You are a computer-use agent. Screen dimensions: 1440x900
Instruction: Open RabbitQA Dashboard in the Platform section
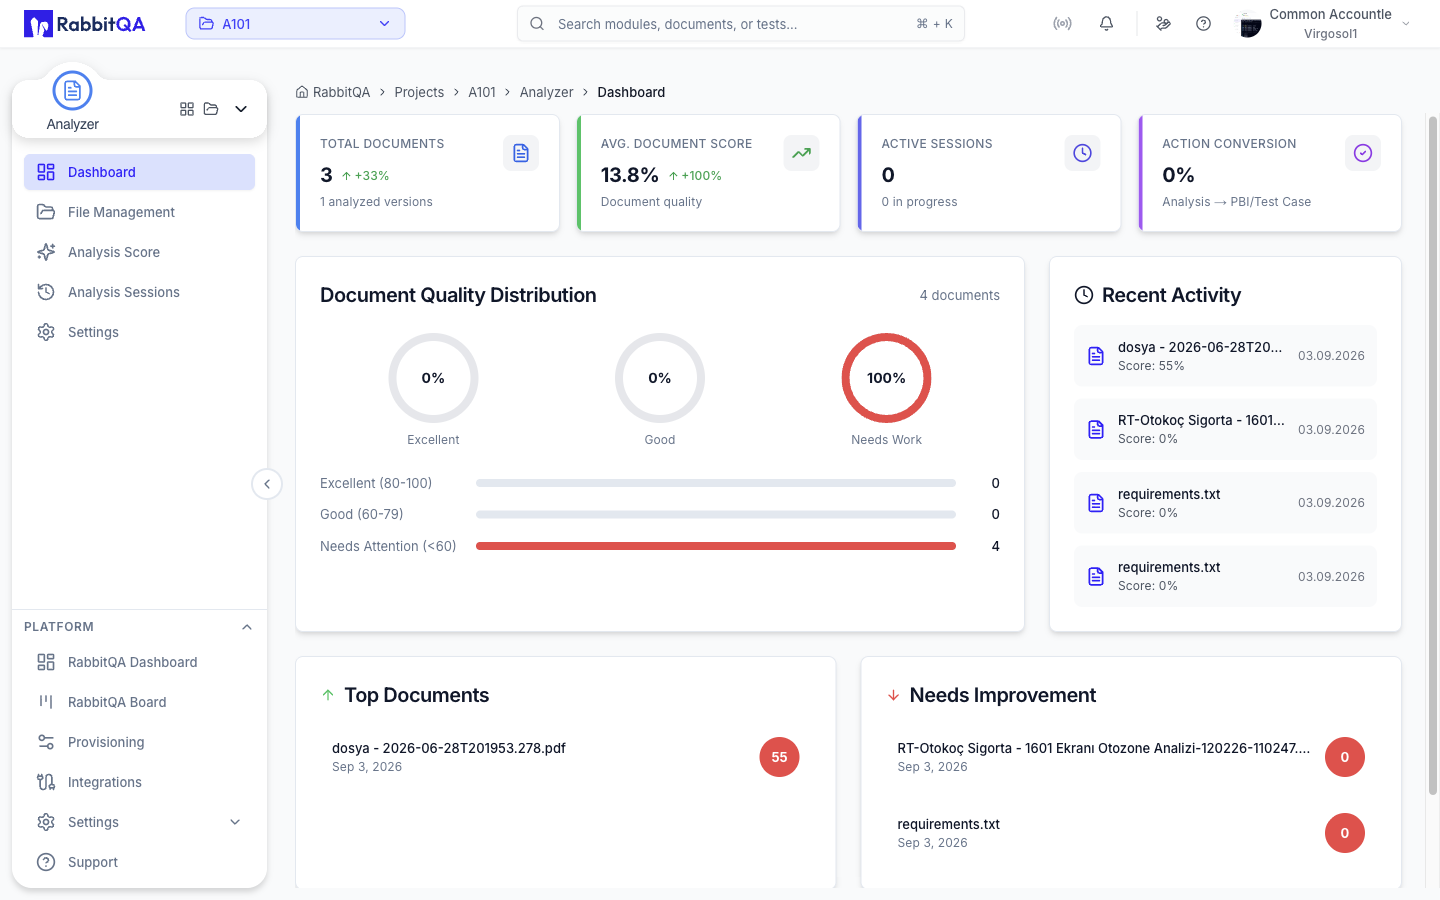139,662
